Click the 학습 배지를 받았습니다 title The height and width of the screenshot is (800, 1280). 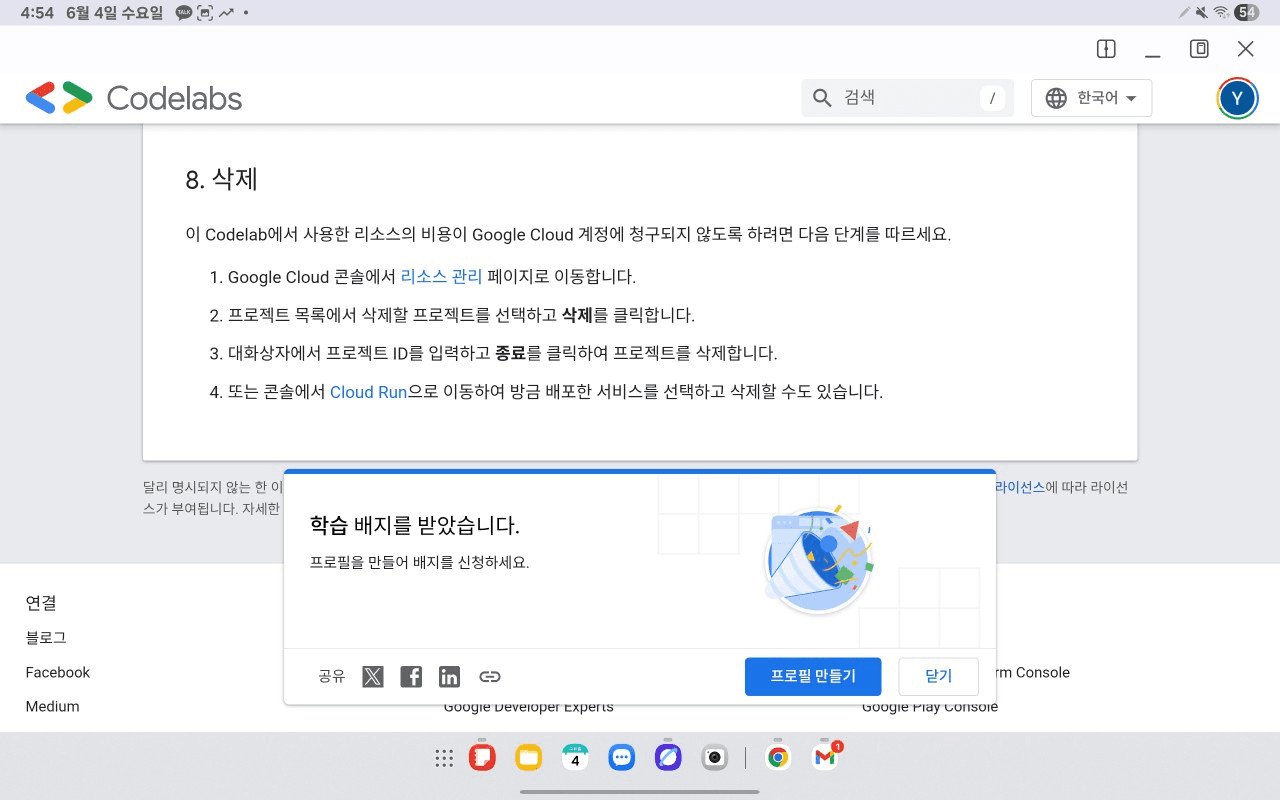point(415,525)
